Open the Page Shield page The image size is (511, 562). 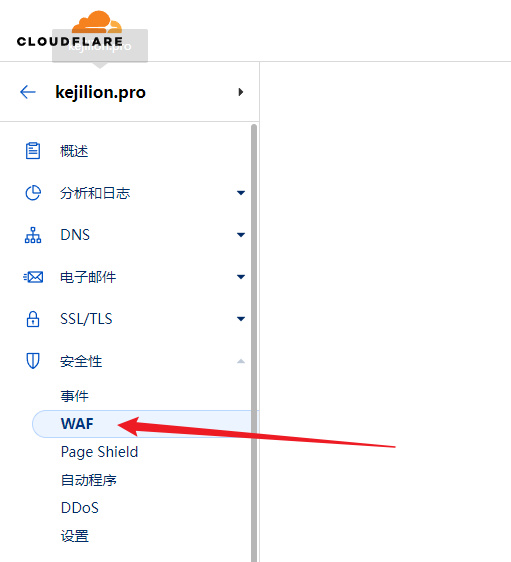click(x=99, y=452)
